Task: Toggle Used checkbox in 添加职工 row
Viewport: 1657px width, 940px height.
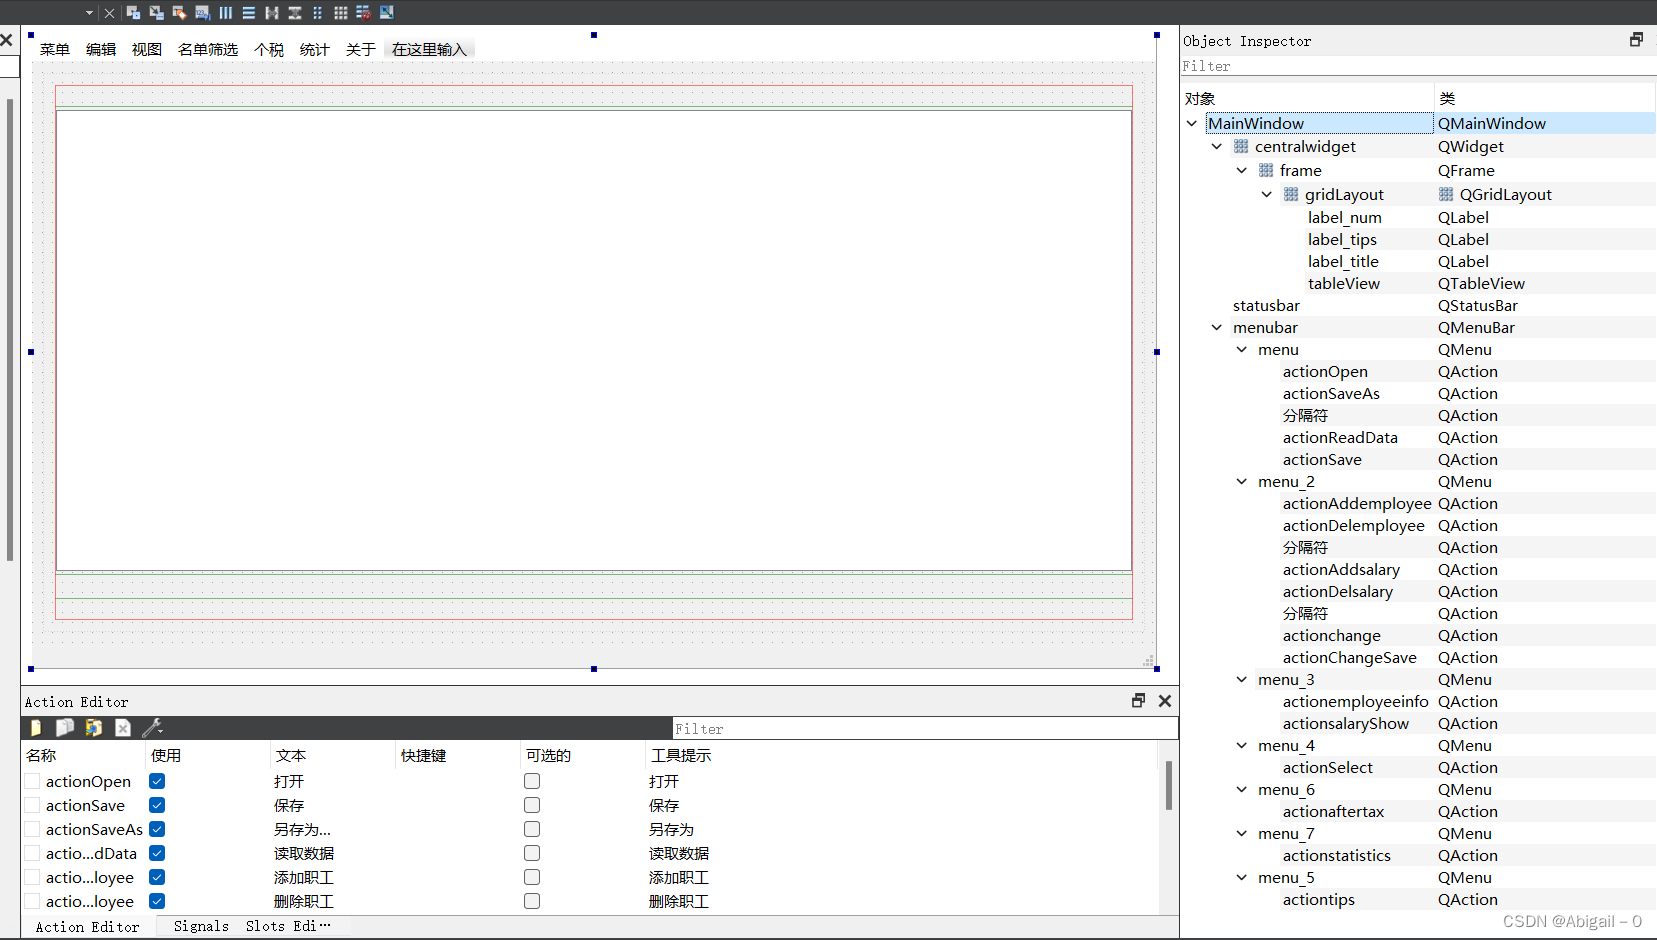Action: tap(157, 877)
